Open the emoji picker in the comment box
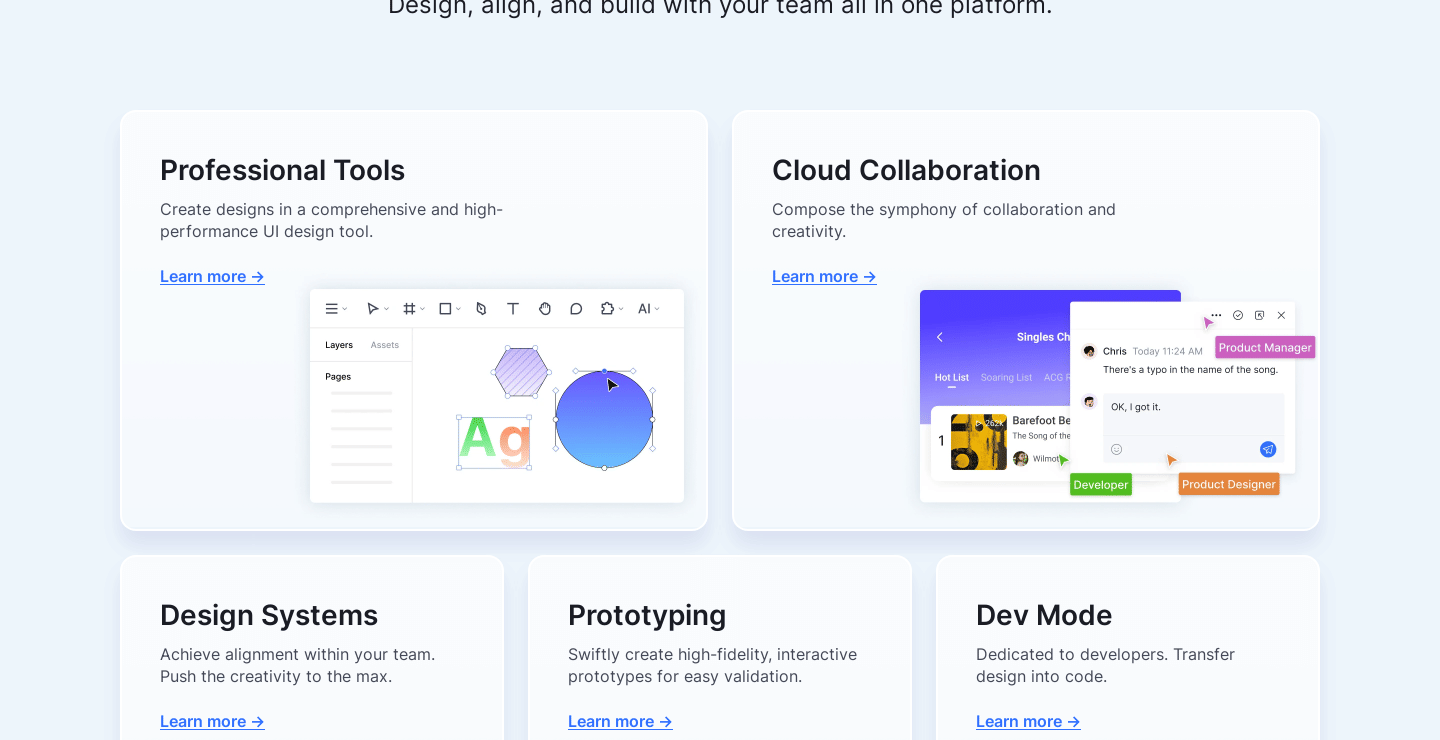 (1116, 449)
